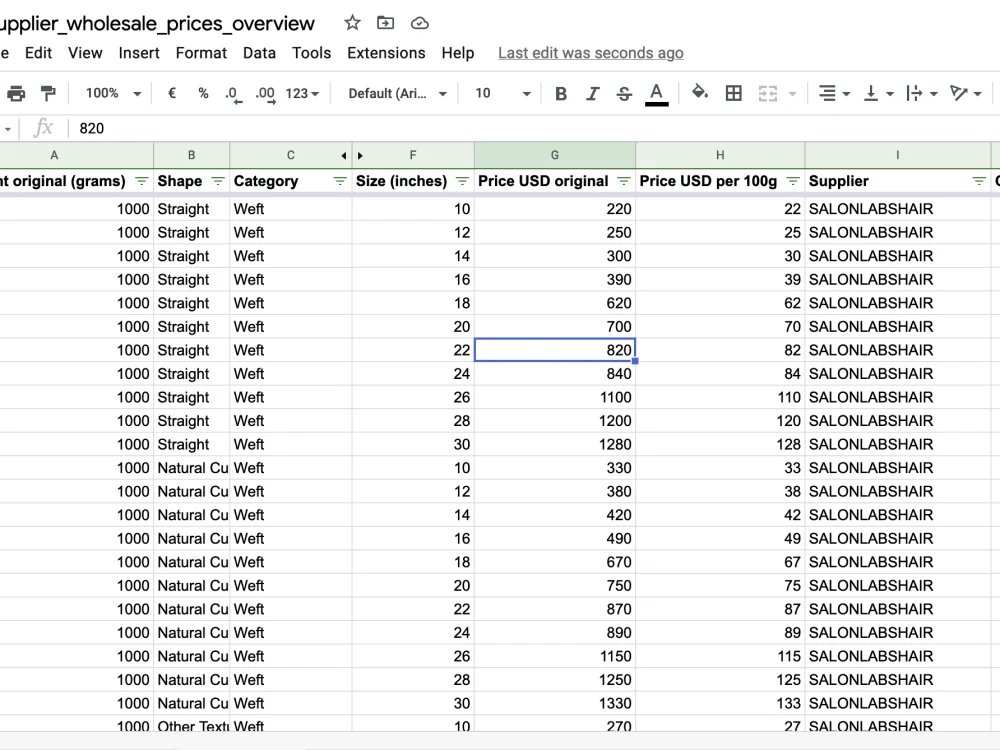
Task: Format as currency with euro icon
Action: pyautogui.click(x=172, y=93)
